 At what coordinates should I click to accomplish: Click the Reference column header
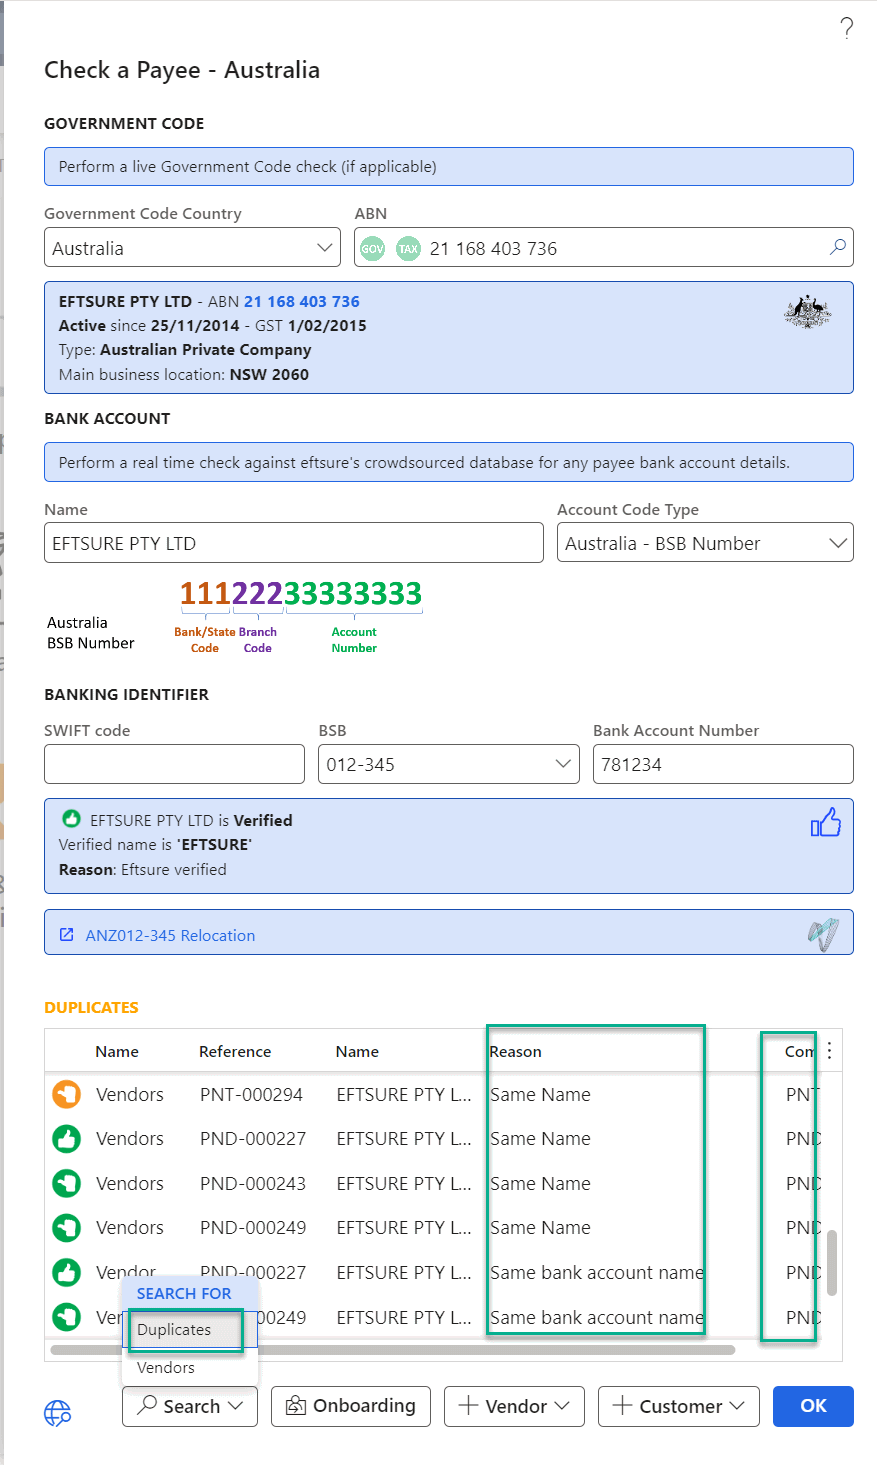235,1051
